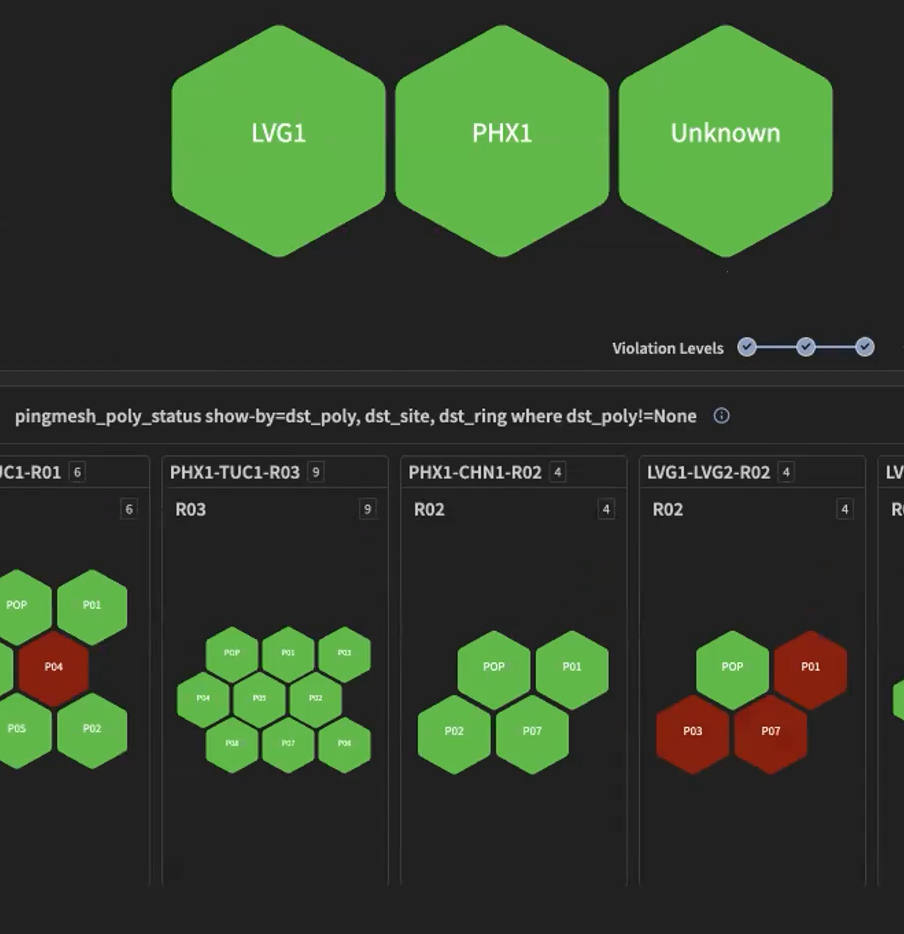Click the R03 ring row count badge 9

tap(367, 509)
